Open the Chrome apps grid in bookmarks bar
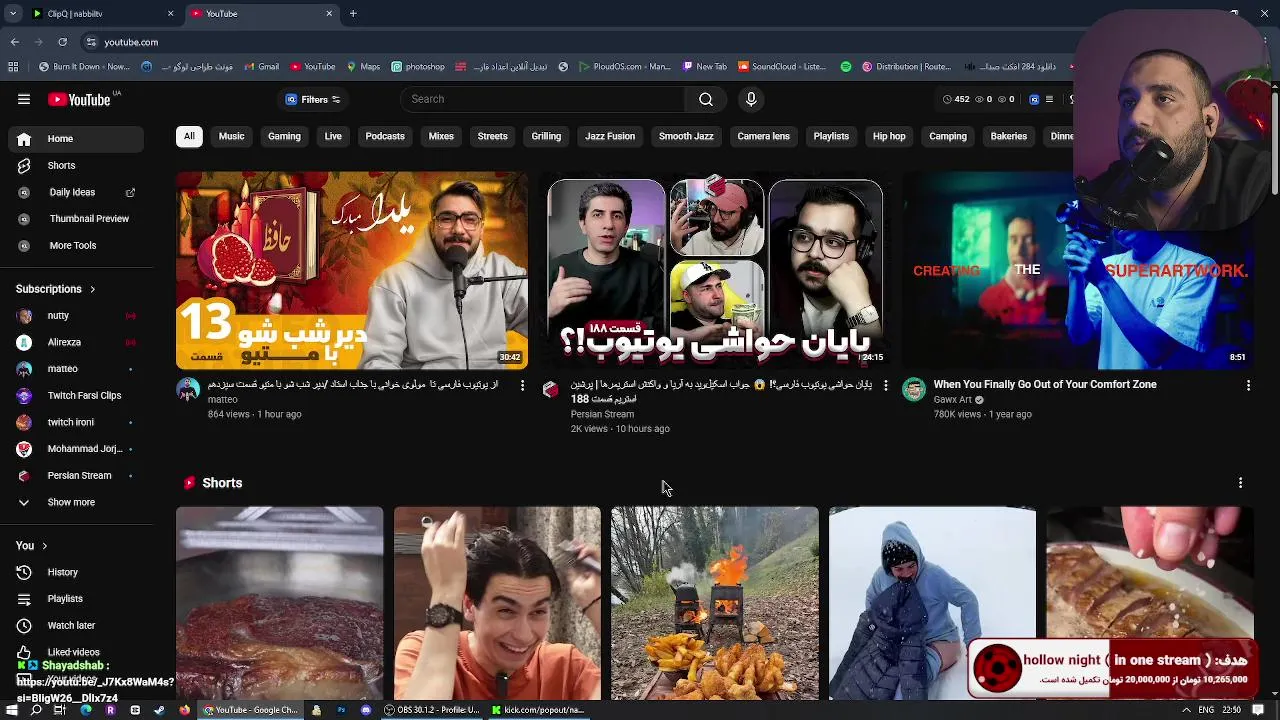Screen dimensions: 1280x720 pos(13,67)
